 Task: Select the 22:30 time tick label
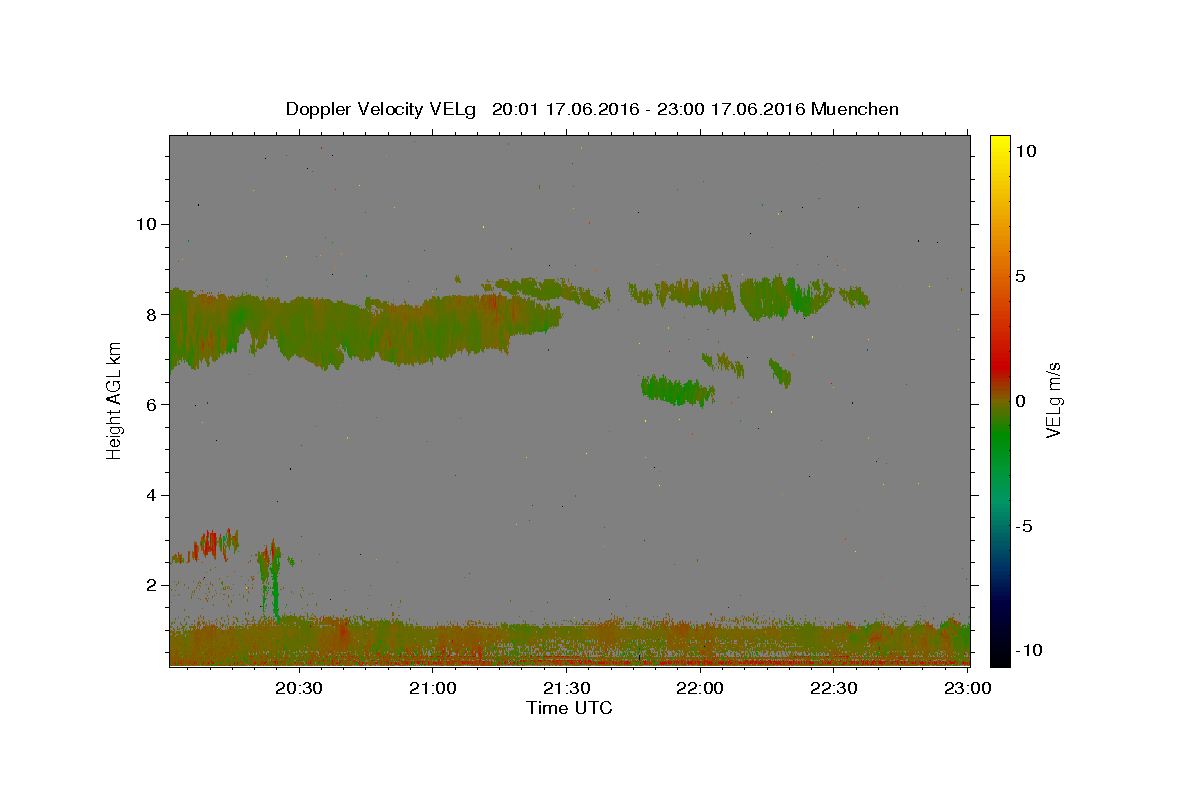coord(833,688)
